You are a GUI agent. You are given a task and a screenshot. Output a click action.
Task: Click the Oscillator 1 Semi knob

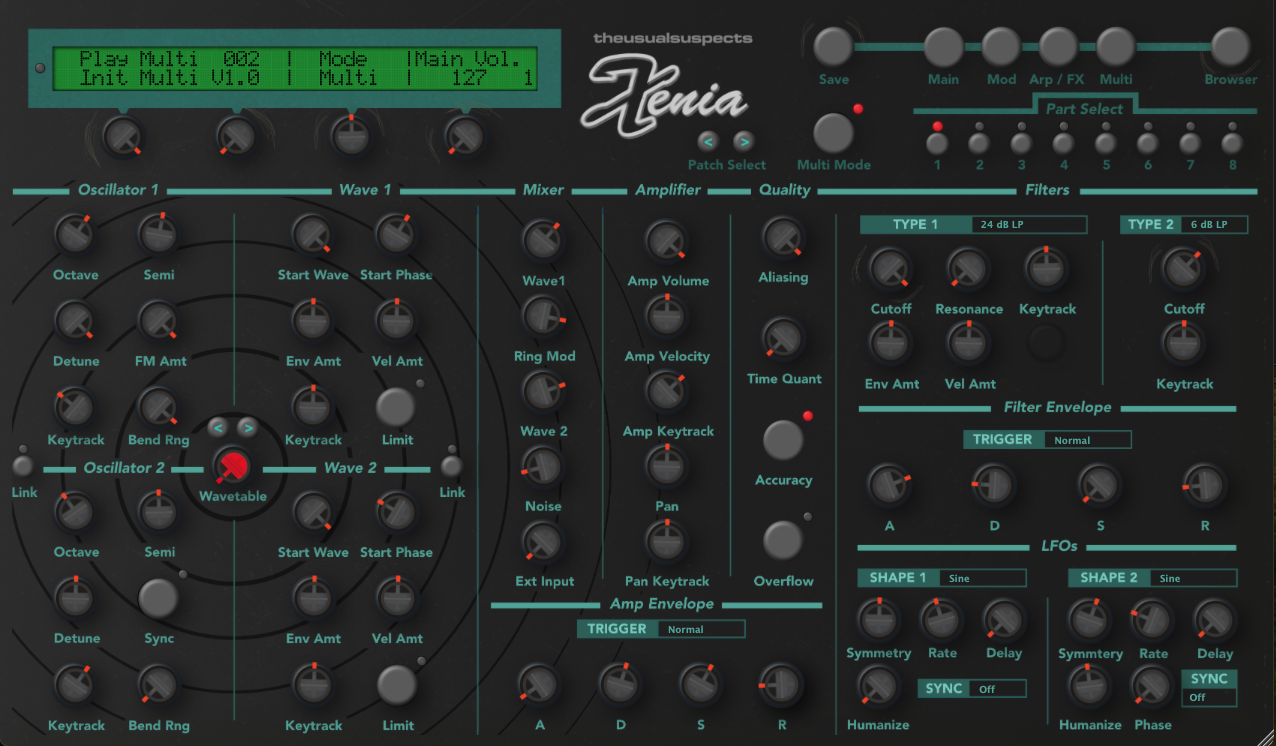[x=158, y=234]
